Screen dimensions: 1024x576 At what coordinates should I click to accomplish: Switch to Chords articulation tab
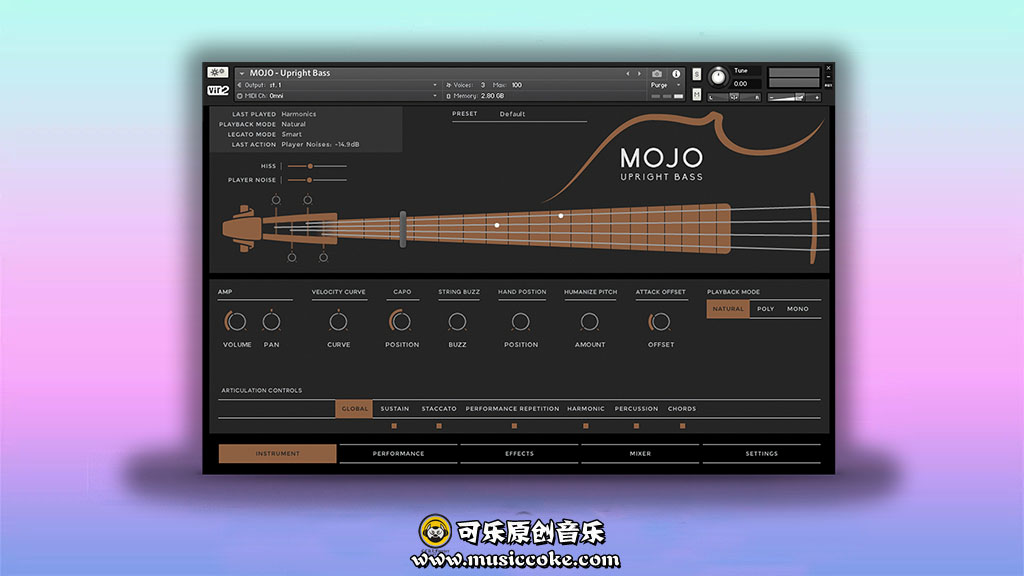pos(682,409)
